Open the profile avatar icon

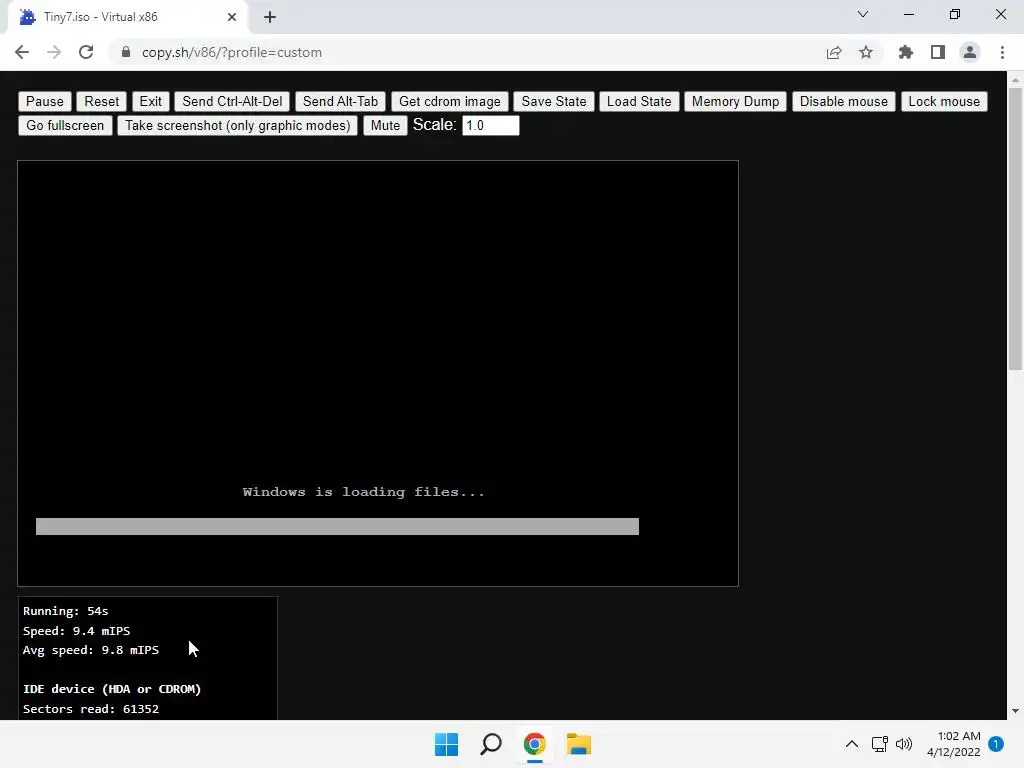[x=970, y=52]
